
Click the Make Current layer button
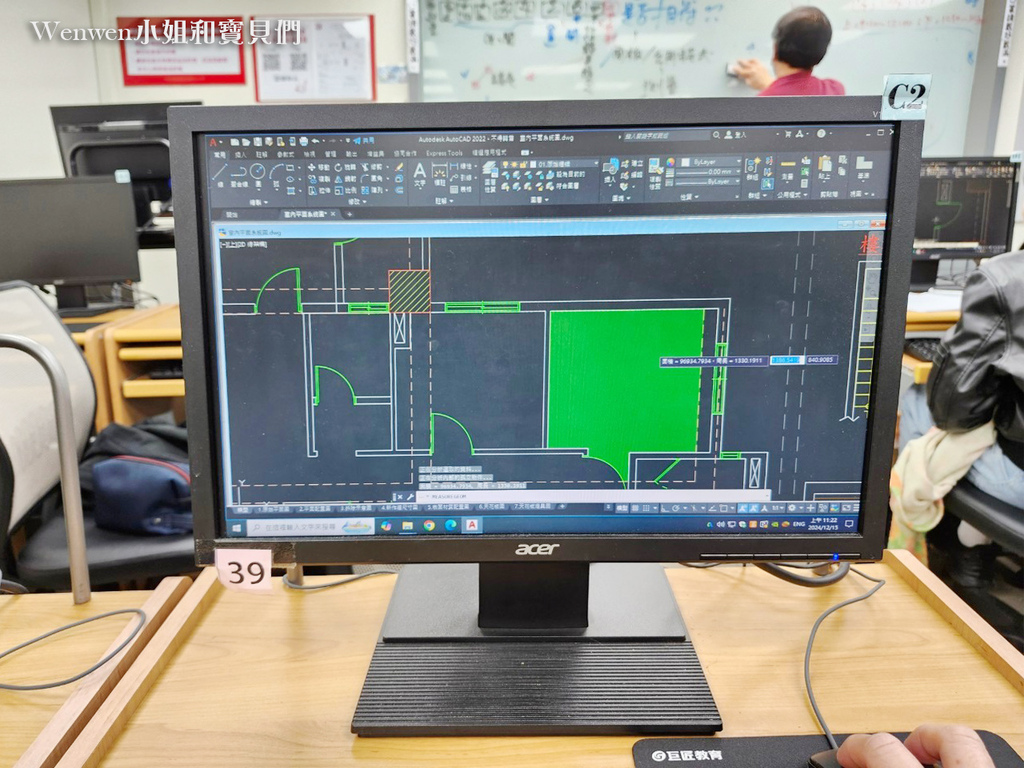tap(566, 174)
